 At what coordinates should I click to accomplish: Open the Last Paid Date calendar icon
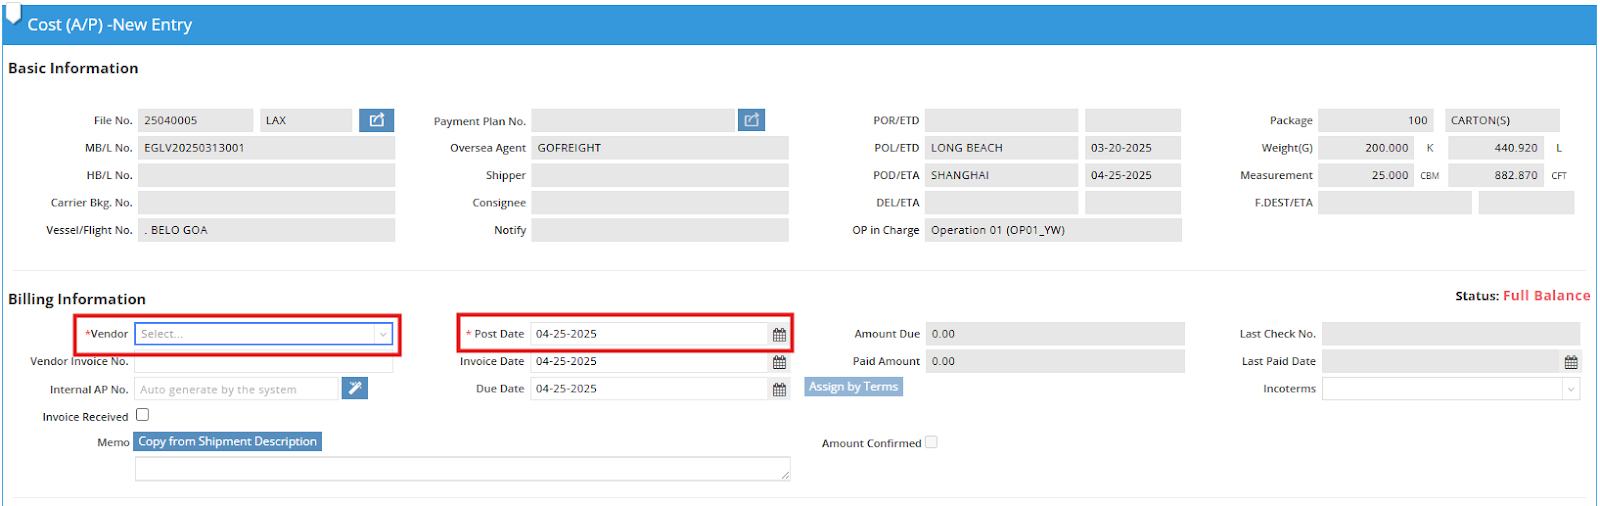[x=1571, y=362]
